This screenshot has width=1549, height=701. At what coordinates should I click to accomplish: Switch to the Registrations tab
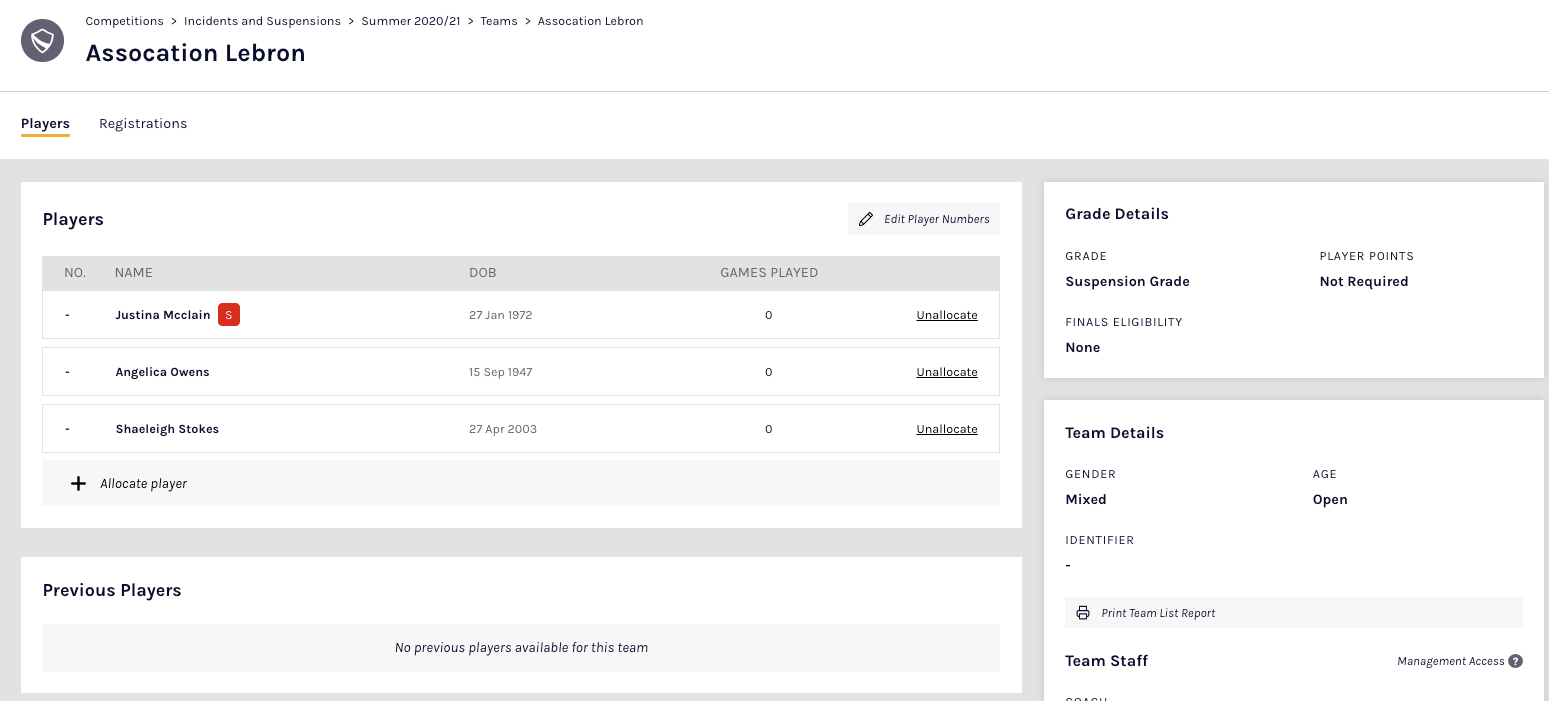[x=143, y=124]
